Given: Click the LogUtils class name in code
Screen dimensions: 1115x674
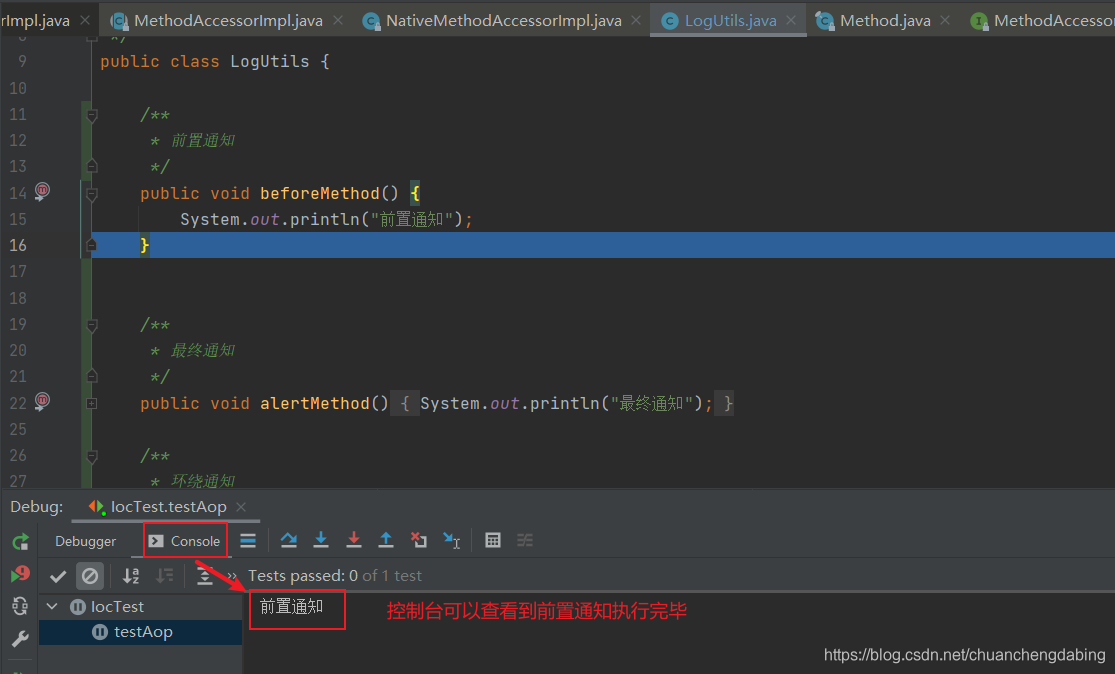Looking at the screenshot, I should [x=270, y=62].
